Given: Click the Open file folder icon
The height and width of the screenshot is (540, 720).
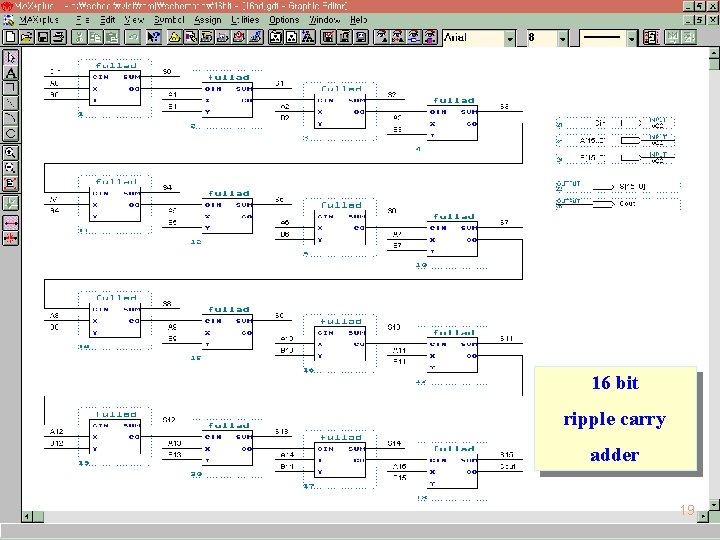Looking at the screenshot, I should pyautogui.click(x=27, y=37).
